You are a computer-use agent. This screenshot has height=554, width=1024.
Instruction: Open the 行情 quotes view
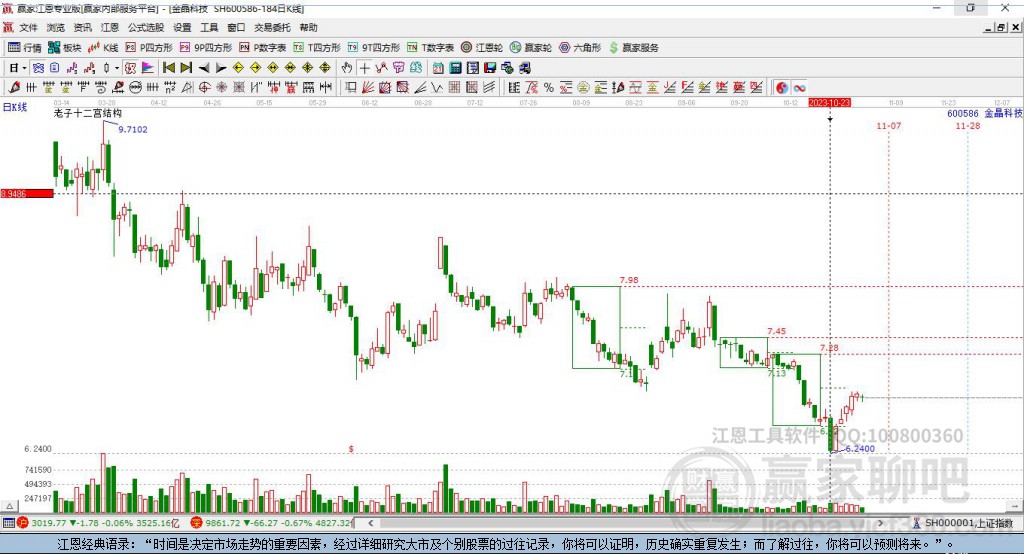(x=24, y=48)
